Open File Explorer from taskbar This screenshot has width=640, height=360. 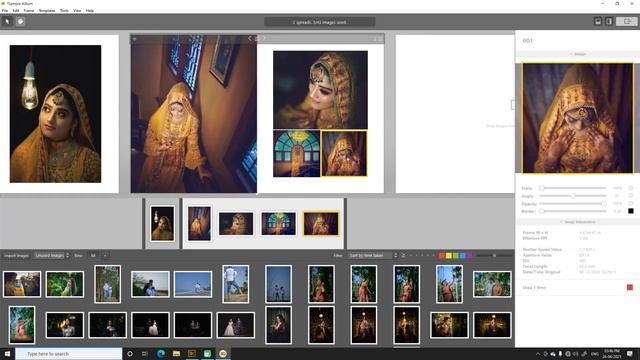176,354
